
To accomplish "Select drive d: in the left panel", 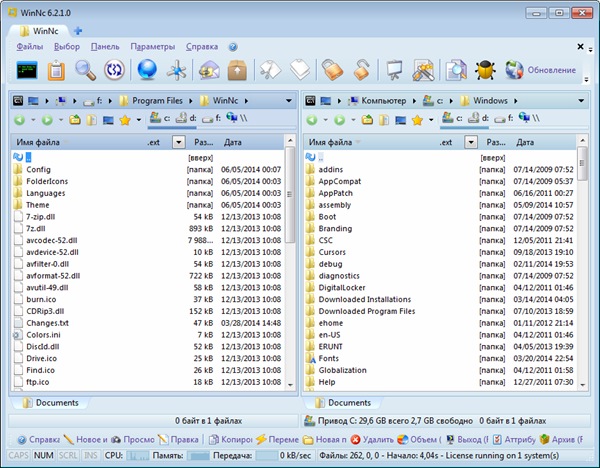I will (x=184, y=120).
